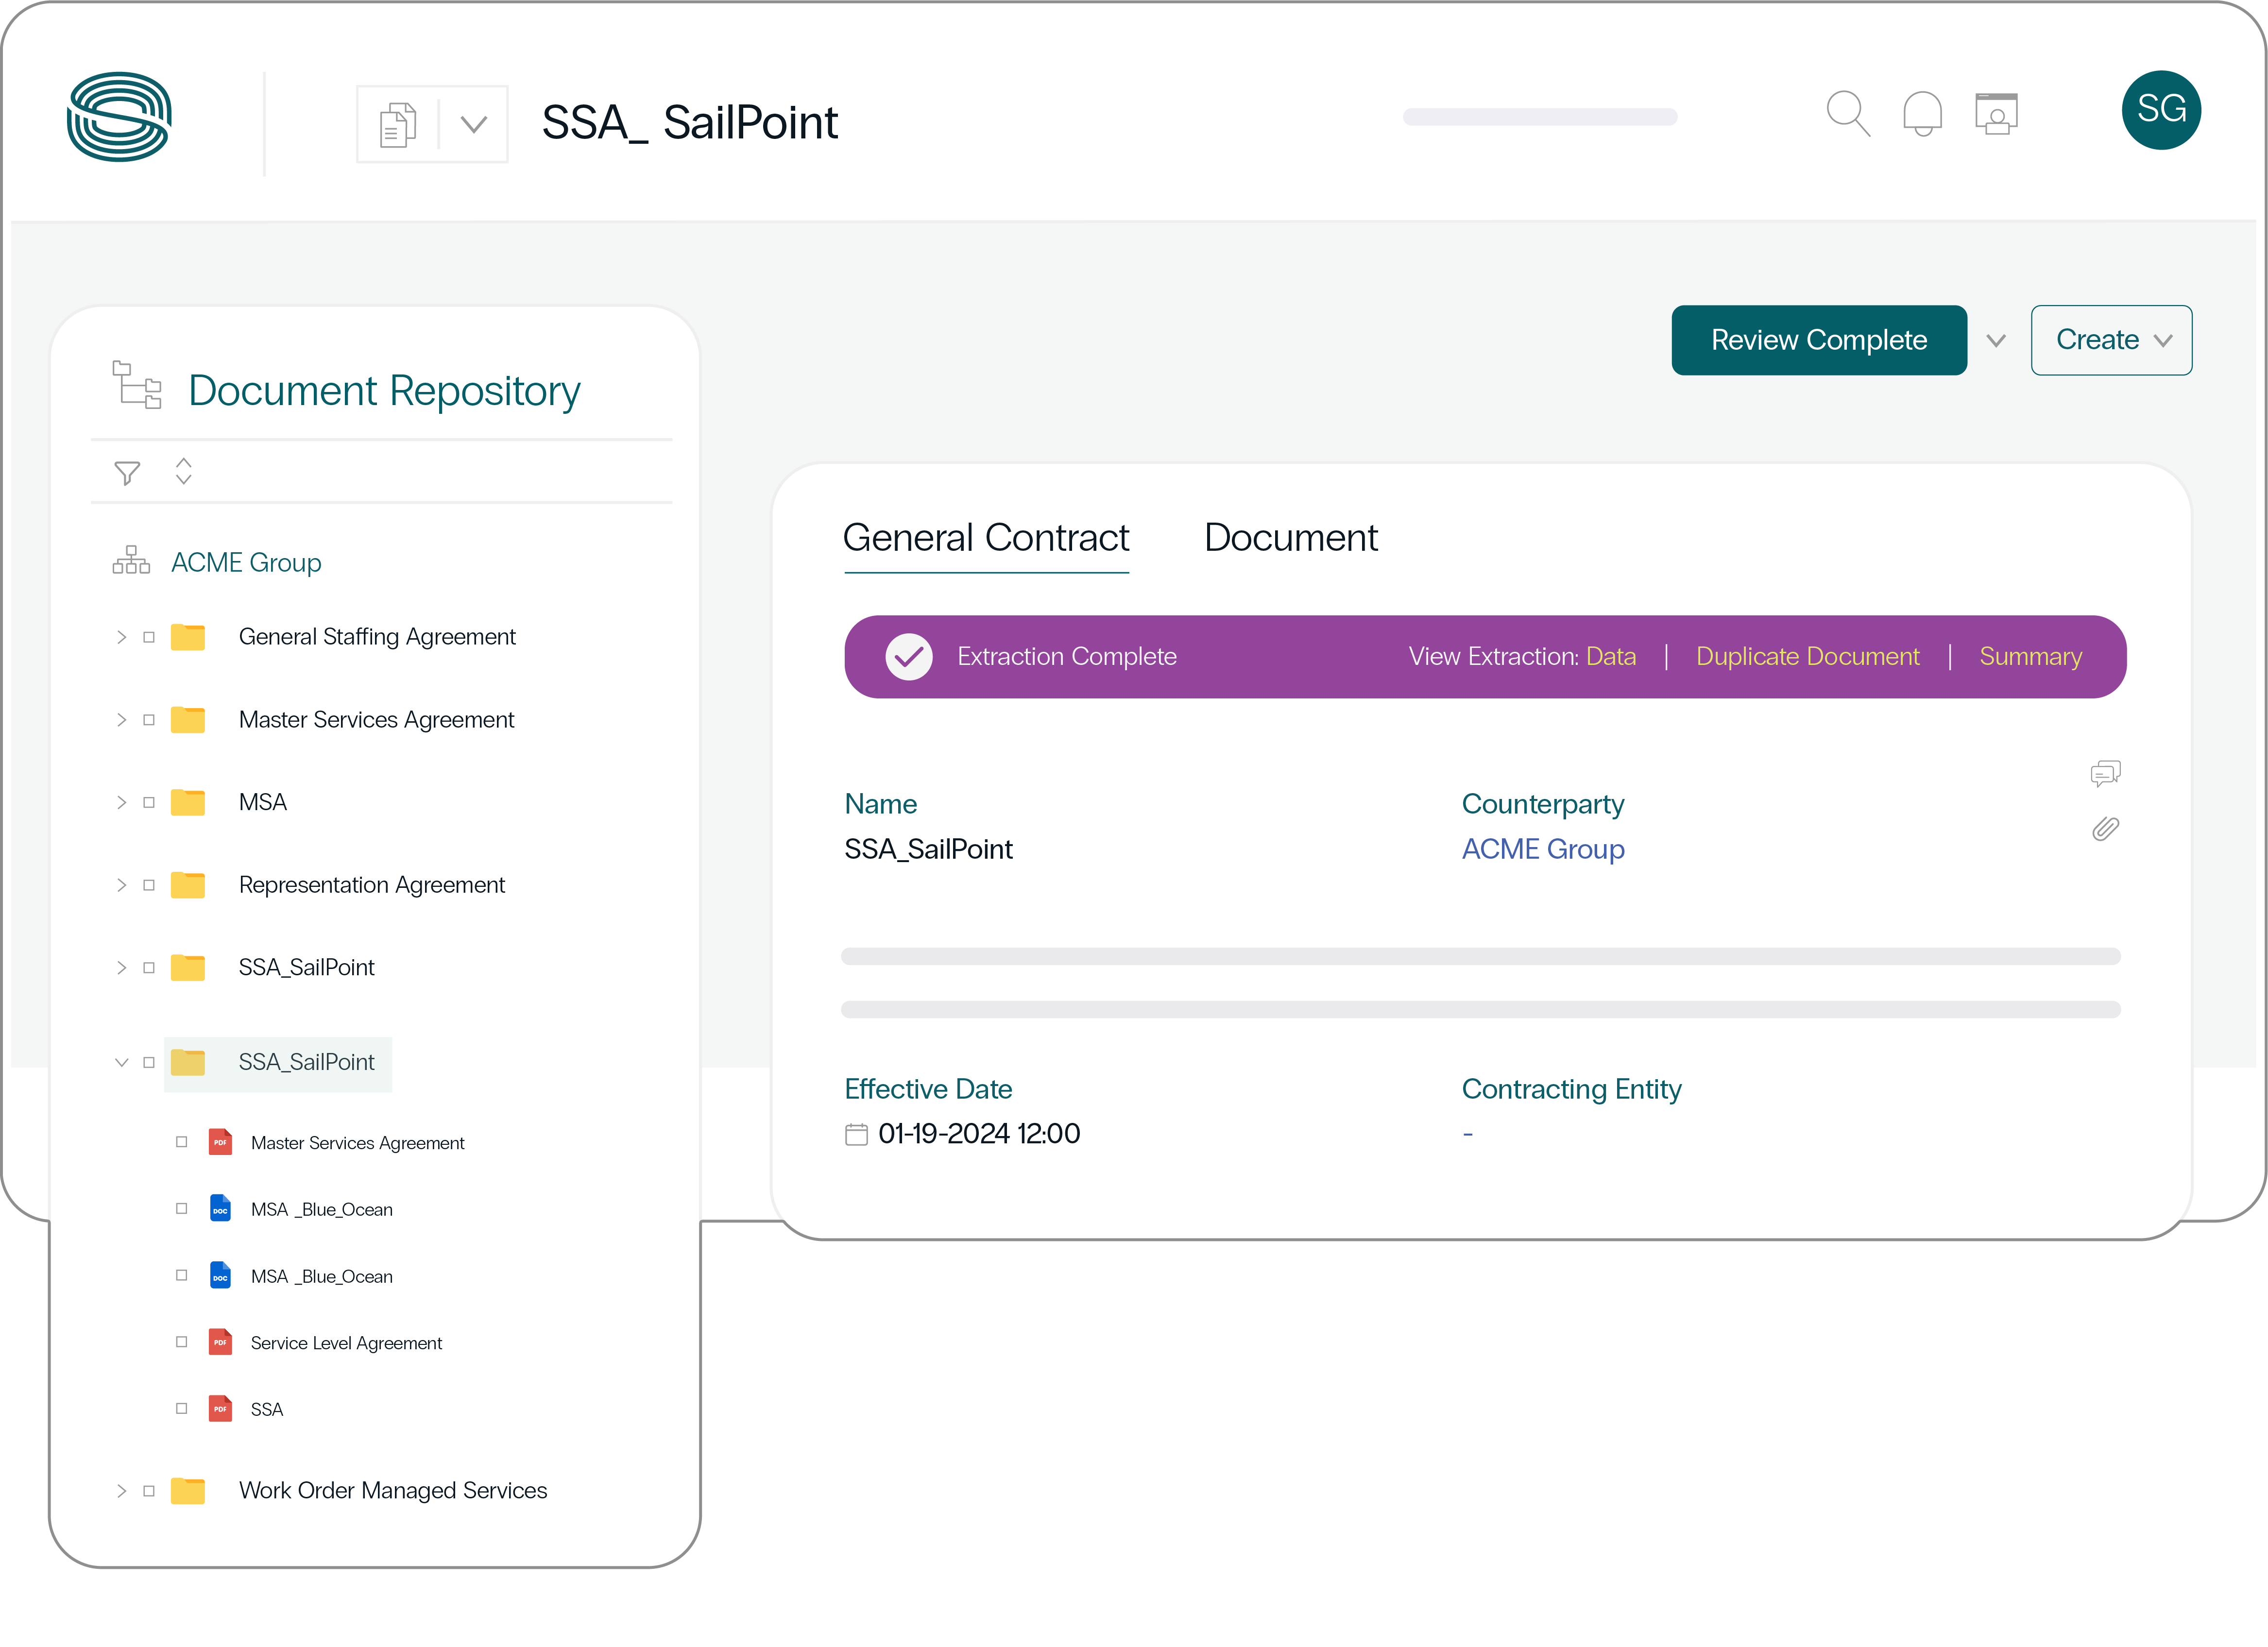This screenshot has width=2268, height=1647.
Task: Expand the Master Services Agreement folder
Action: pos(121,720)
